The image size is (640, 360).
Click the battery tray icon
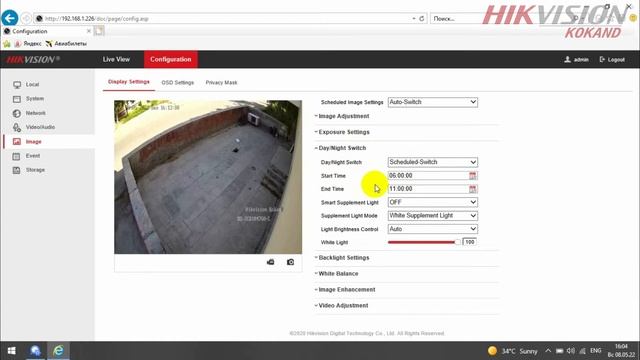tap(560, 351)
